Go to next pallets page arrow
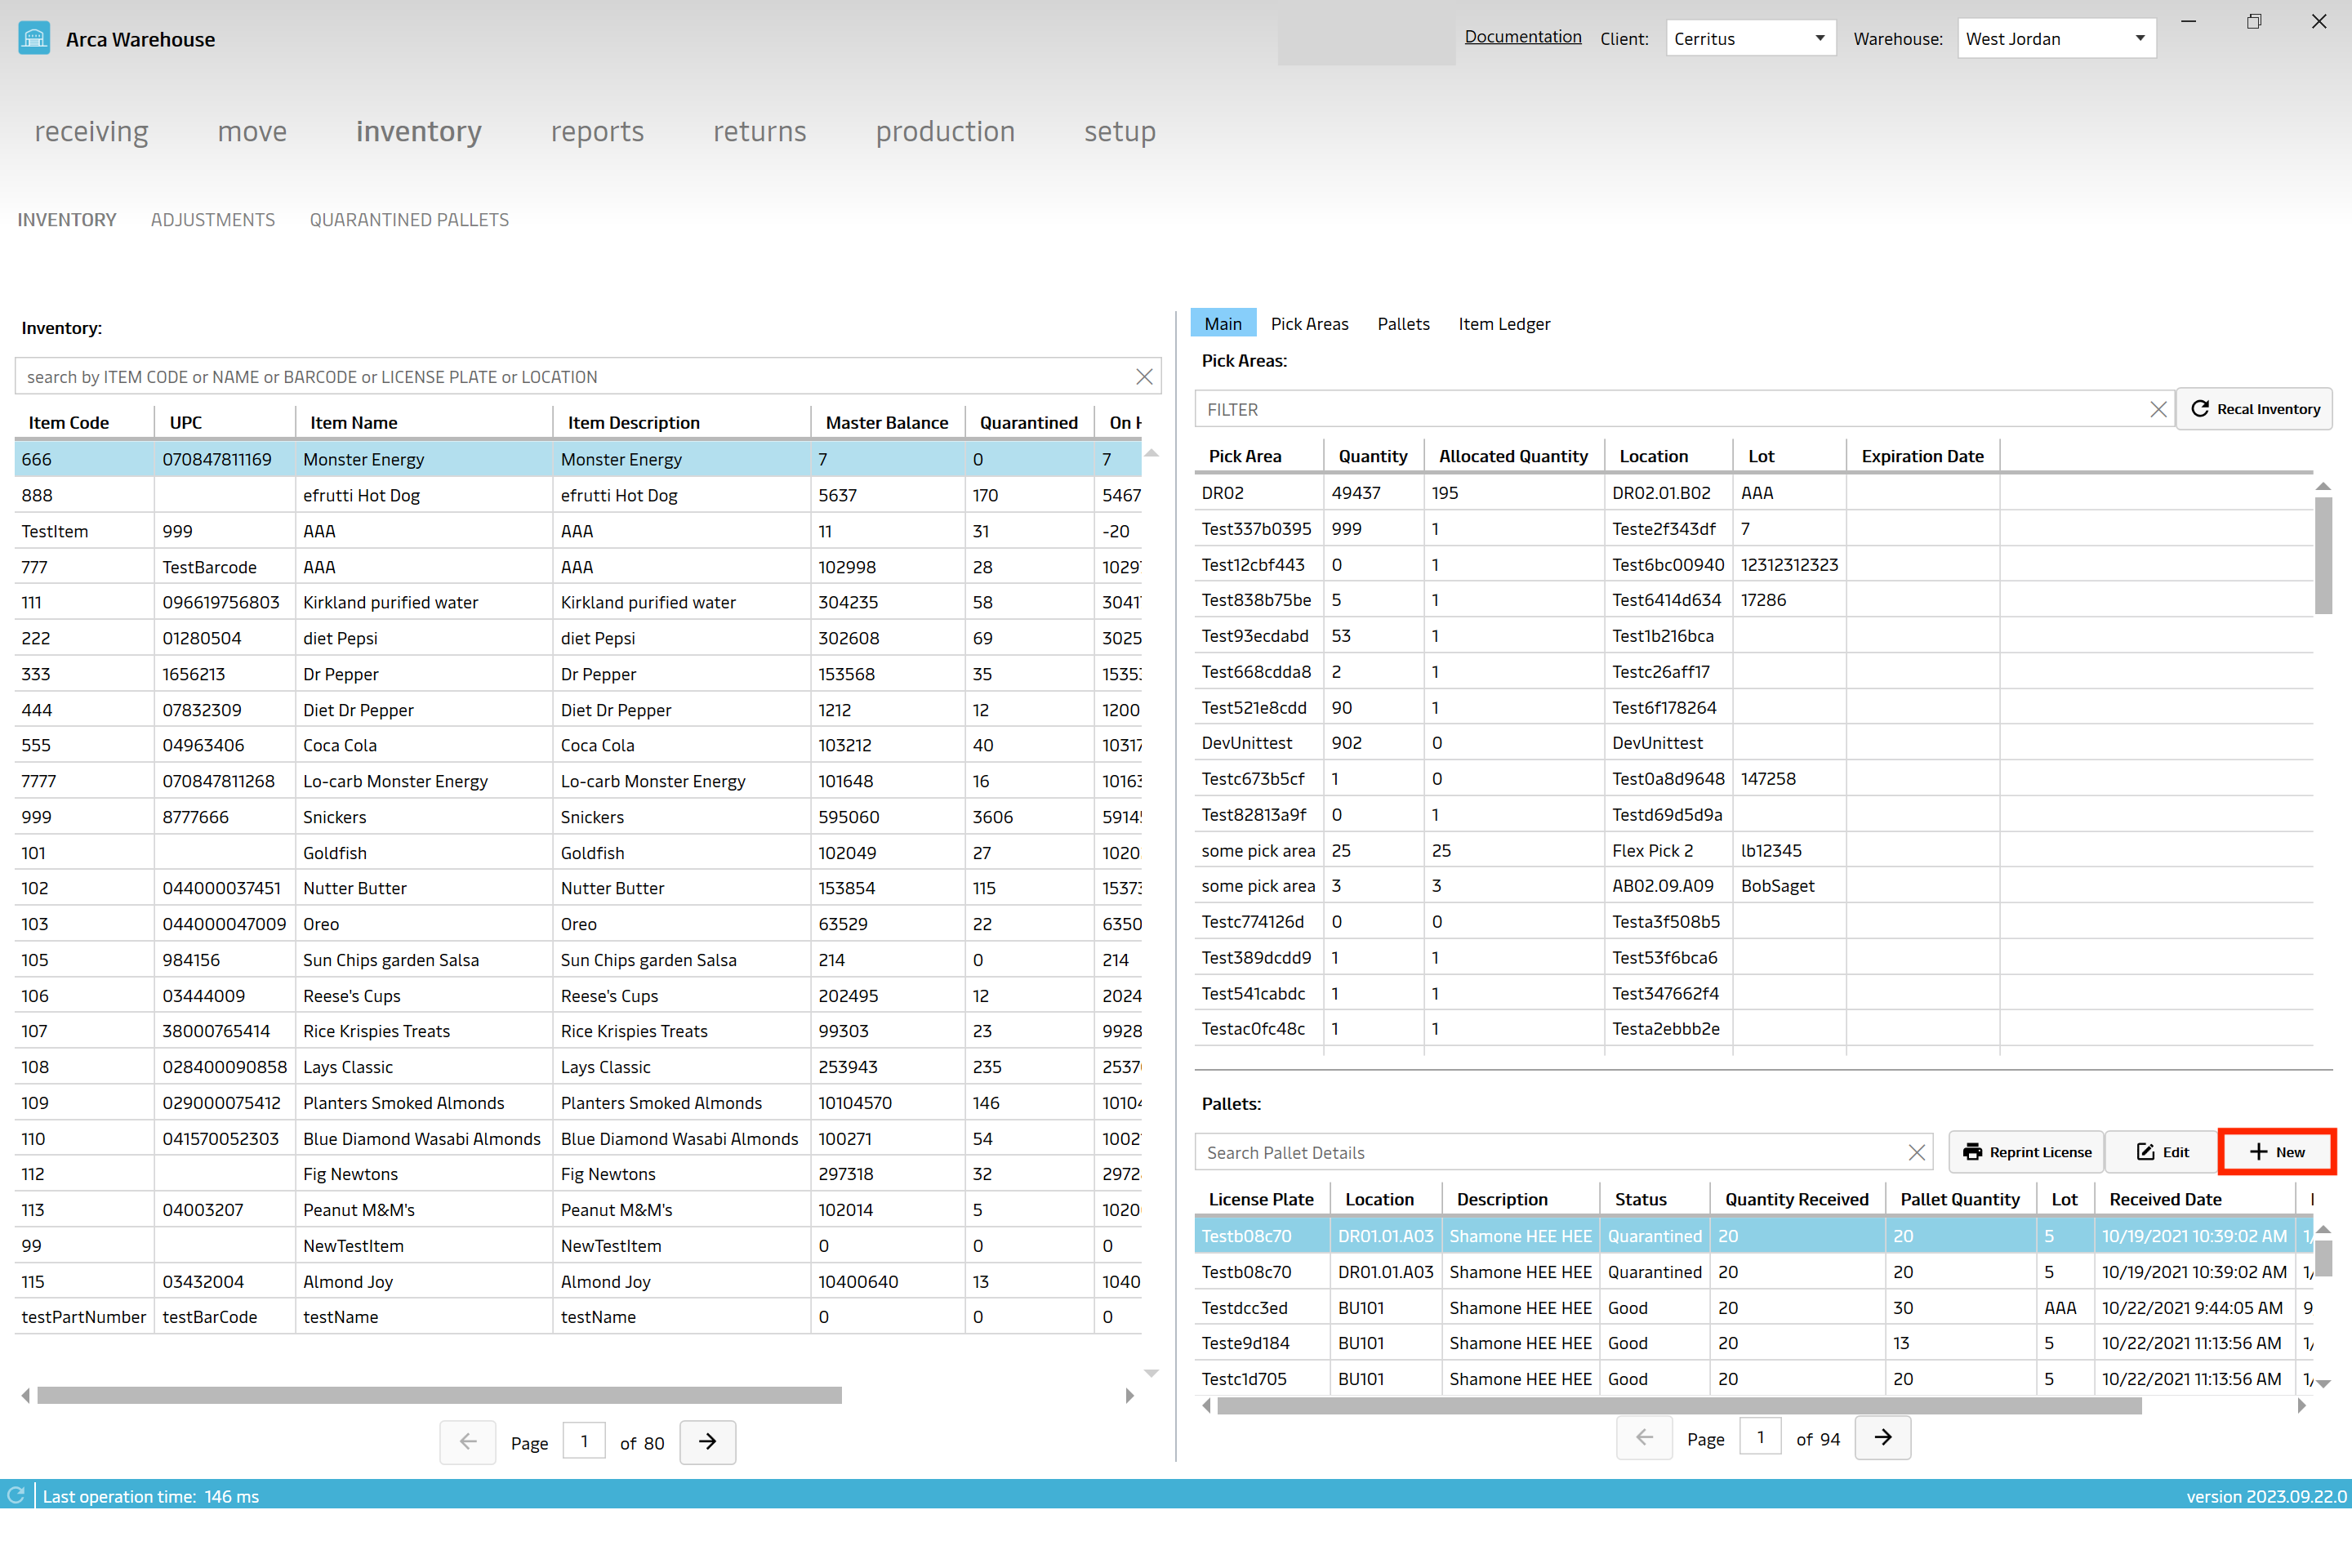2352x1568 pixels. tap(1882, 1438)
